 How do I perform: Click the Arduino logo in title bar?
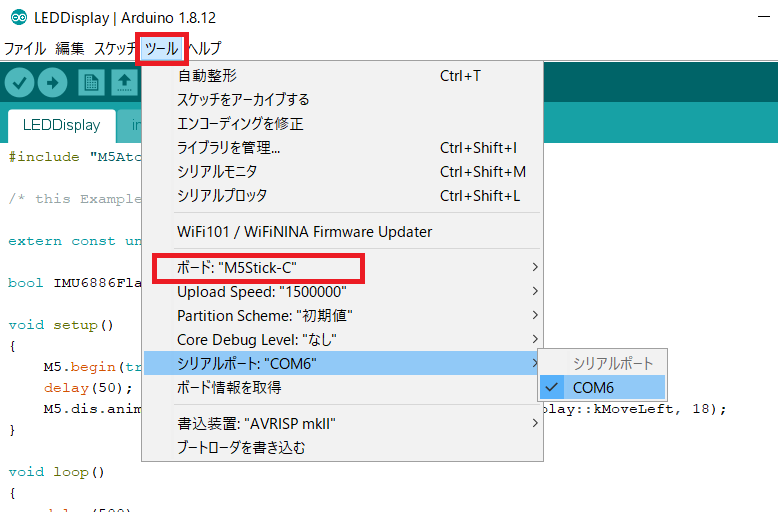[19, 17]
